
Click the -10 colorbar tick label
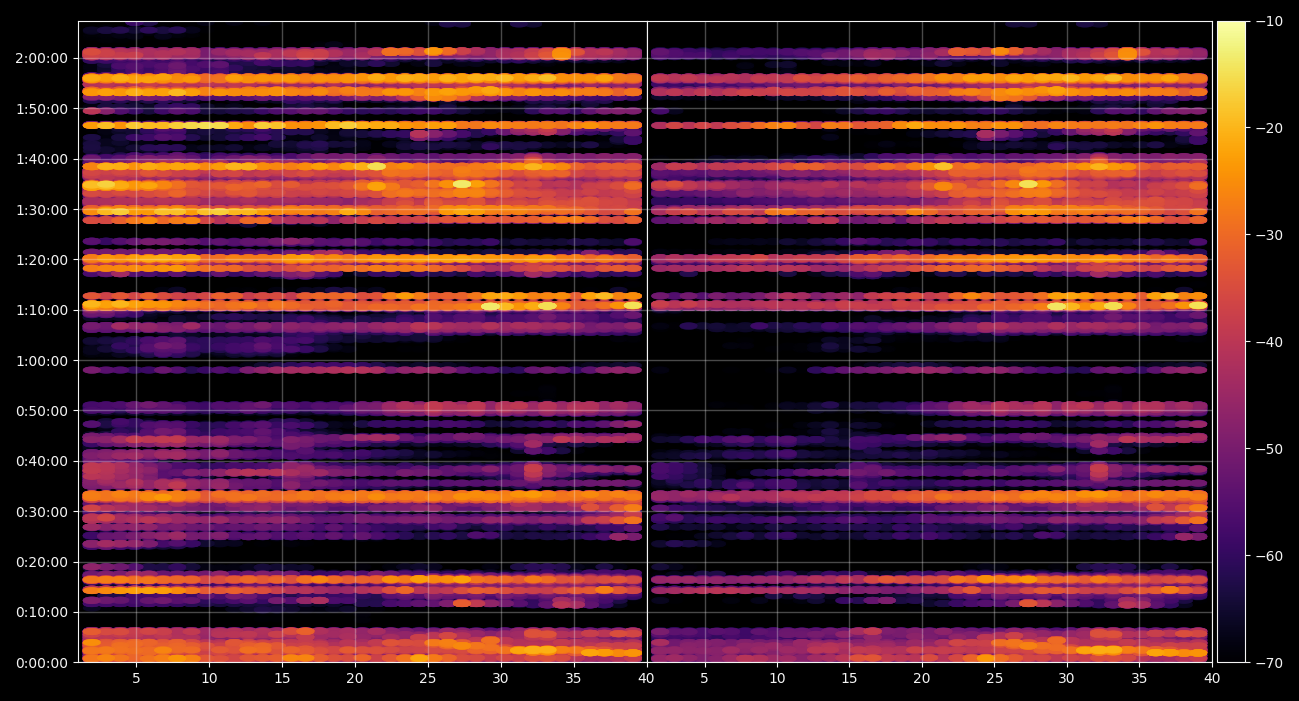[x=1270, y=21]
